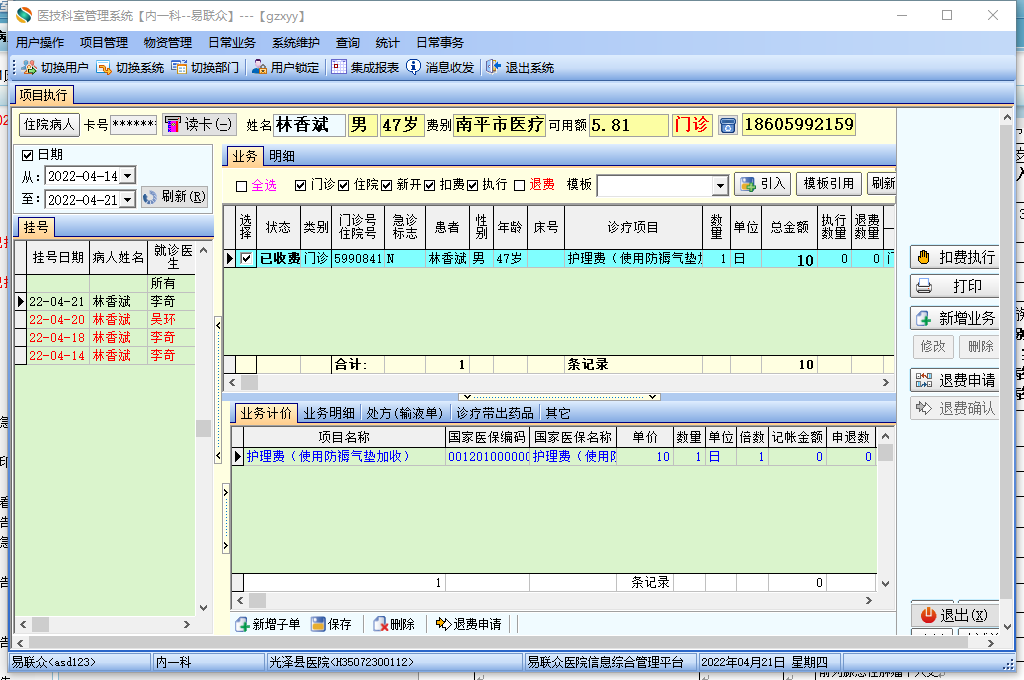This screenshot has width=1024, height=680.
Task: Uncheck the 已收费 row selection checkbox
Action: pos(246,259)
